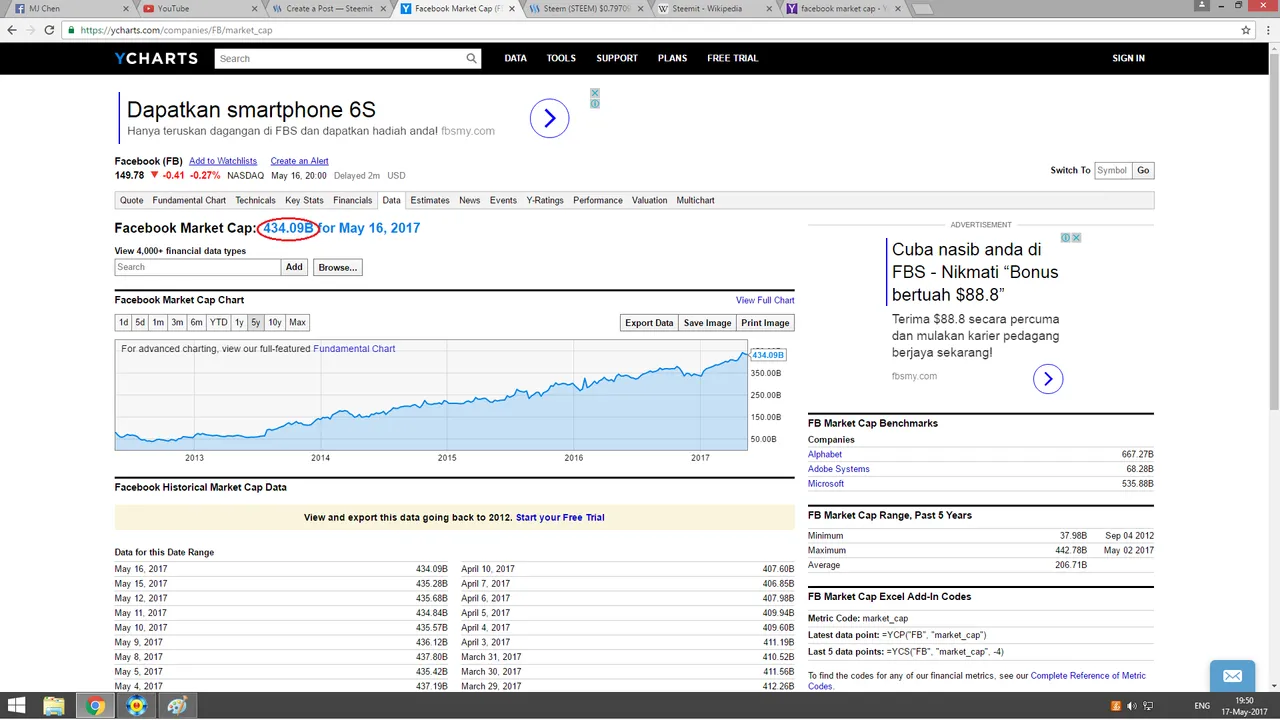Open the TOOLS menu in the header
The width and height of the screenshot is (1280, 720).
click(x=561, y=58)
